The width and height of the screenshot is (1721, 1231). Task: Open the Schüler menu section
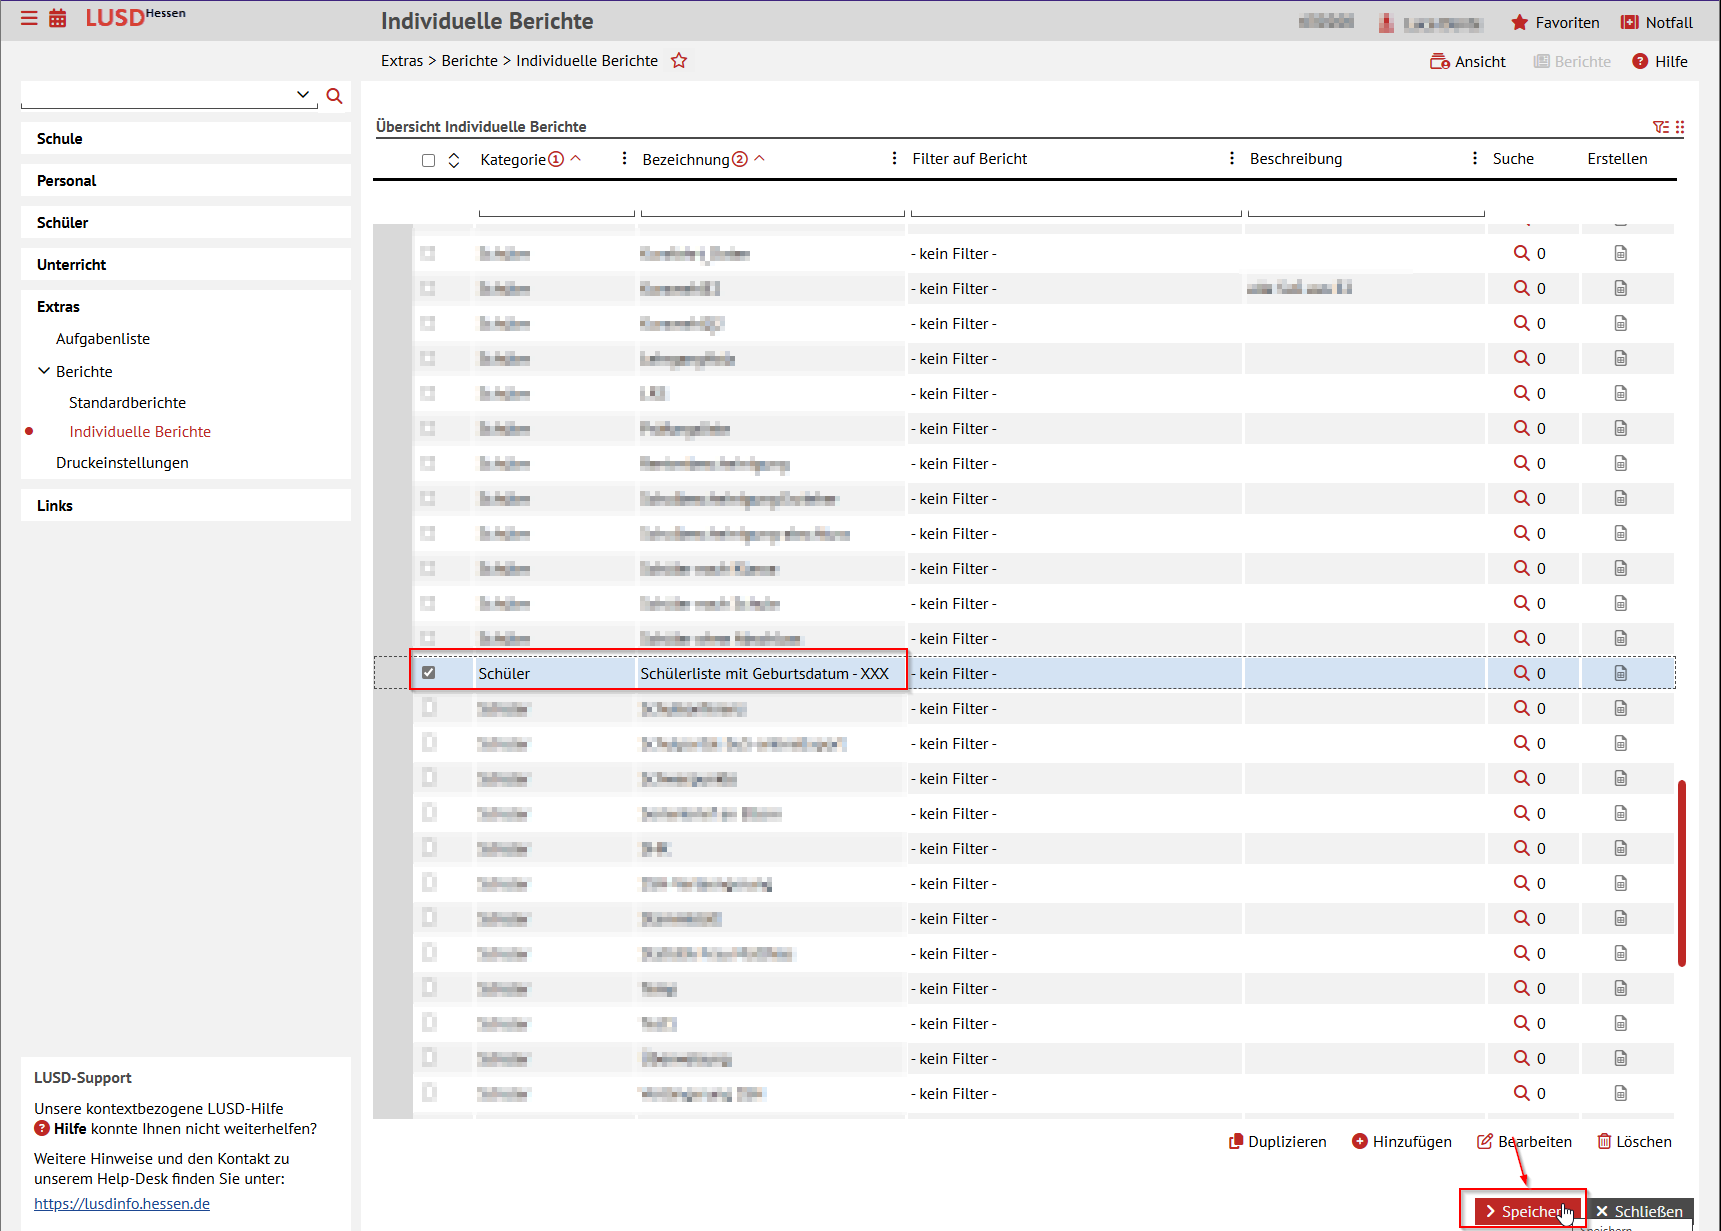coord(62,223)
